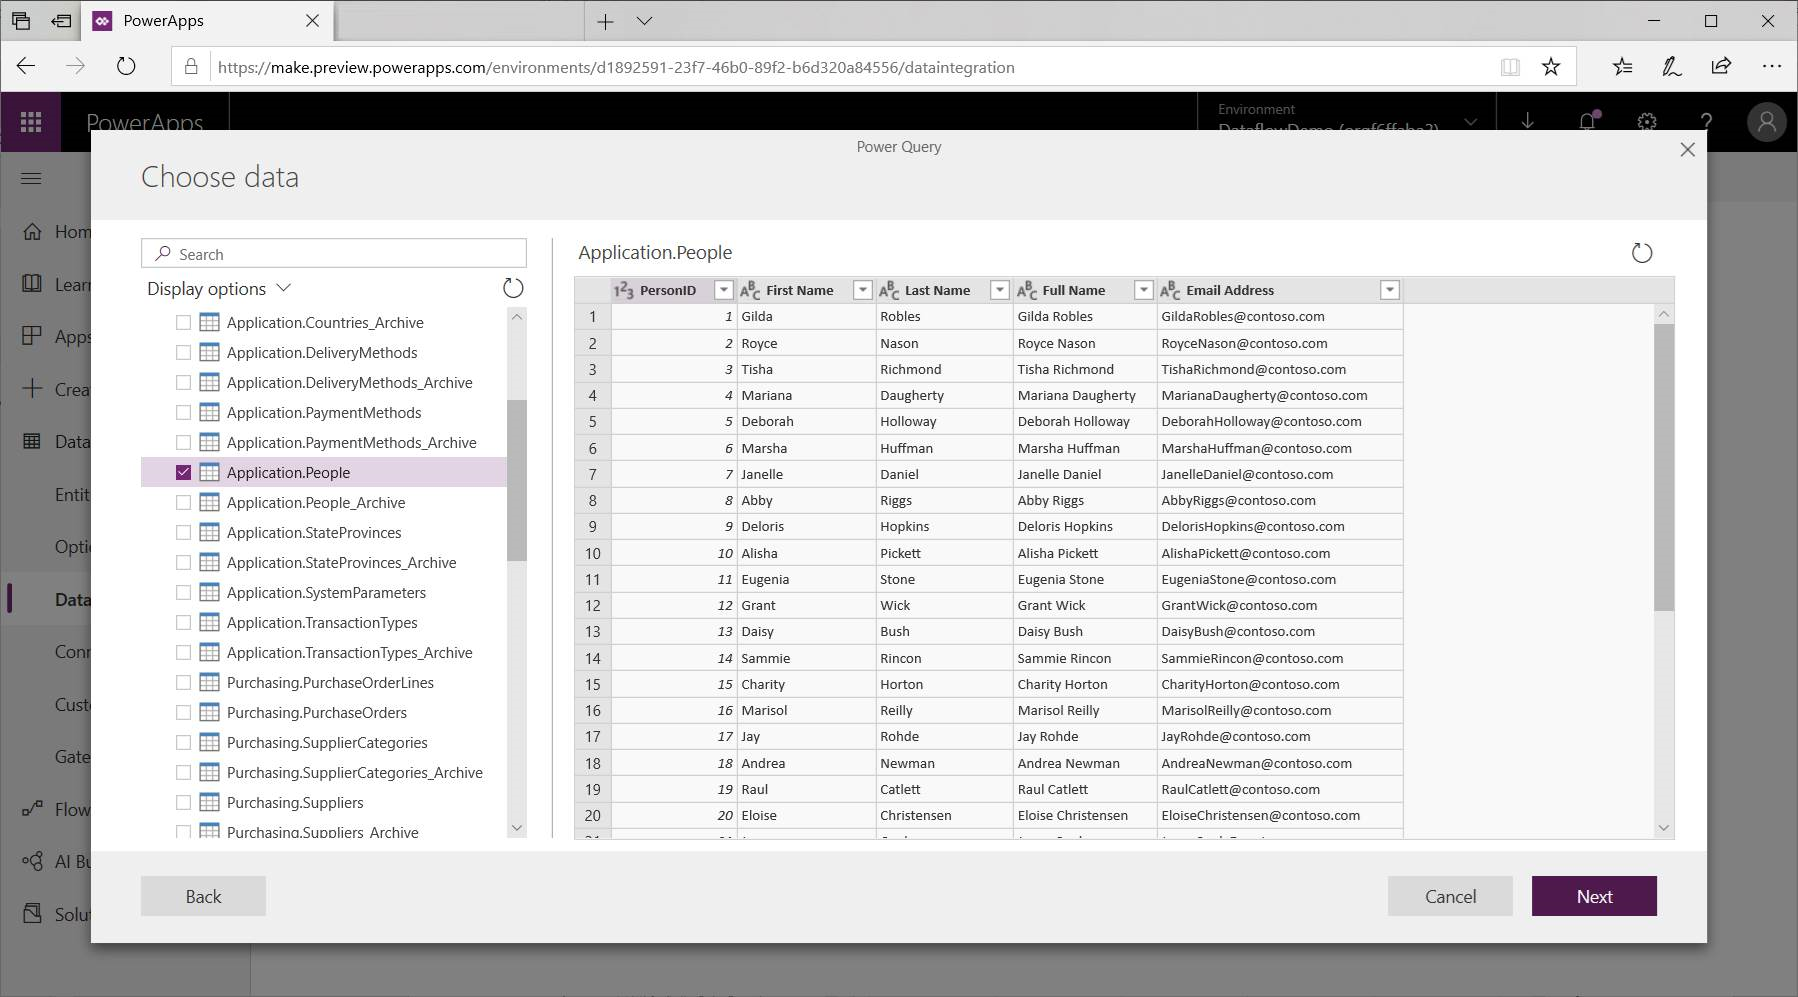Open the settings gear in header
The width and height of the screenshot is (1798, 997).
point(1647,121)
